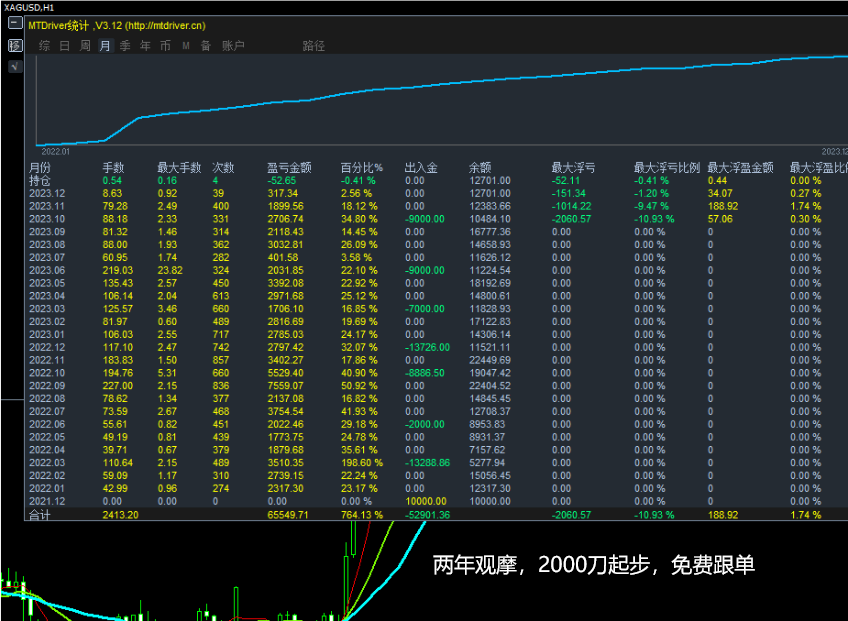Switch to quarterly 季 tab
Image resolution: width=848 pixels, height=621 pixels.
pyautogui.click(x=124, y=45)
